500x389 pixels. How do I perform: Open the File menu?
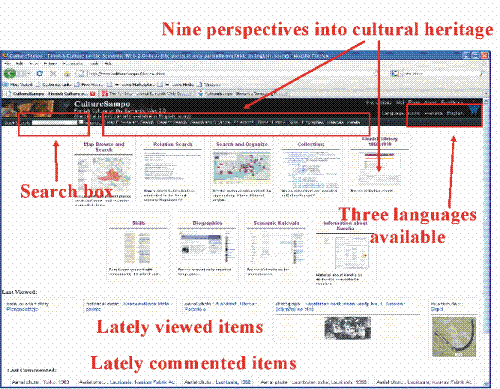pos(8,63)
